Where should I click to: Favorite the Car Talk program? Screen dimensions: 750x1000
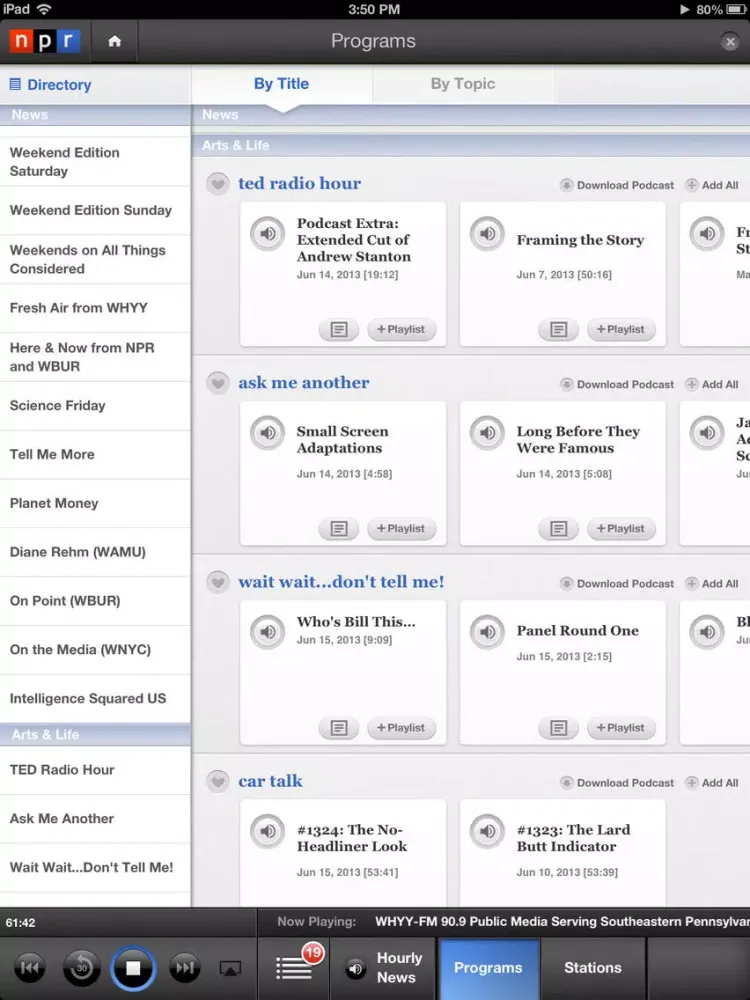click(217, 781)
